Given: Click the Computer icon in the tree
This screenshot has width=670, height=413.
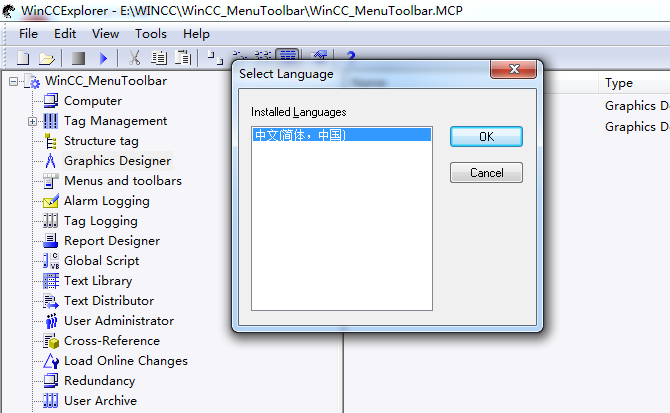Looking at the screenshot, I should point(50,101).
